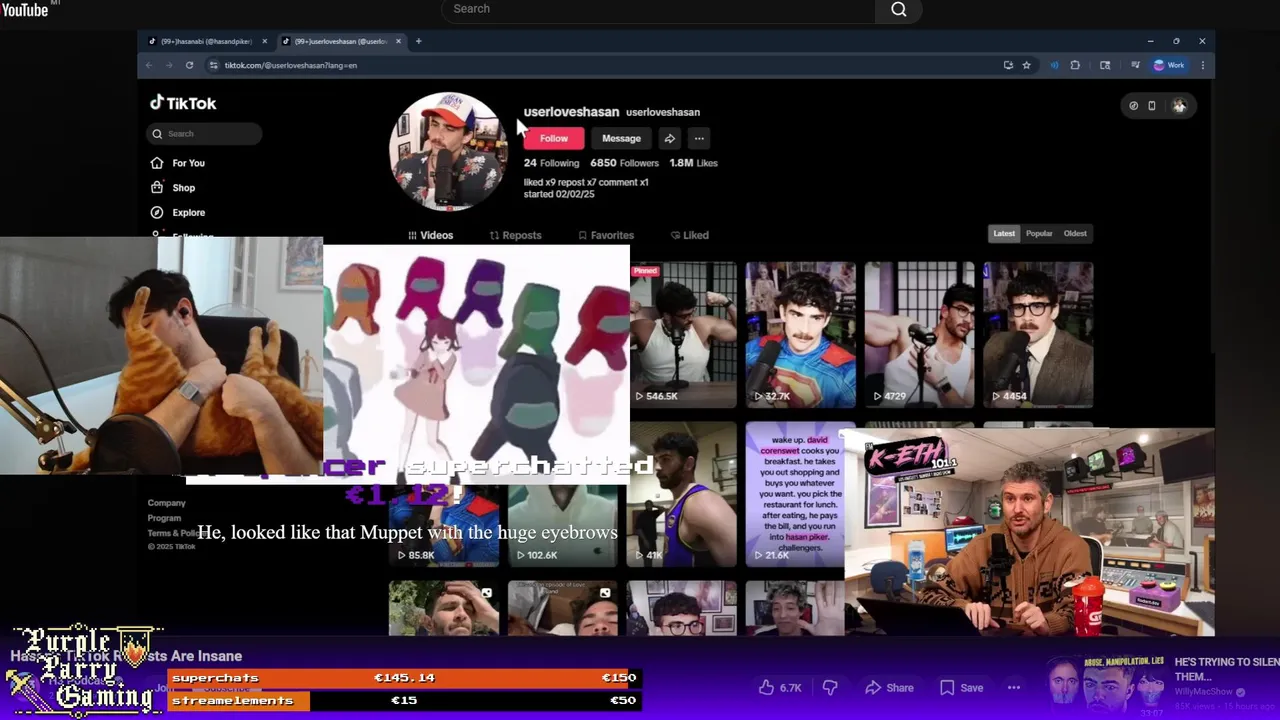Viewport: 1280px width, 720px height.
Task: Follow the userloveshasan account
Action: tap(553, 138)
